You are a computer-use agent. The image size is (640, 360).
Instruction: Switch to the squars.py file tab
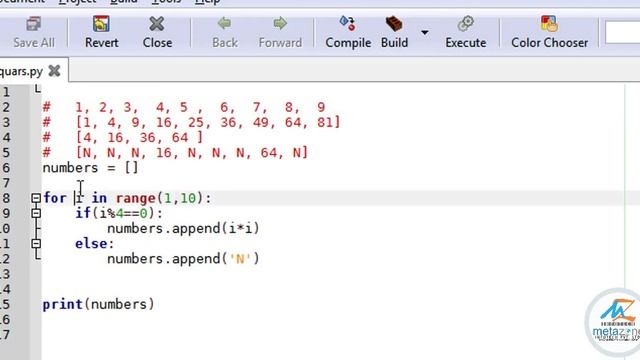pos(21,71)
